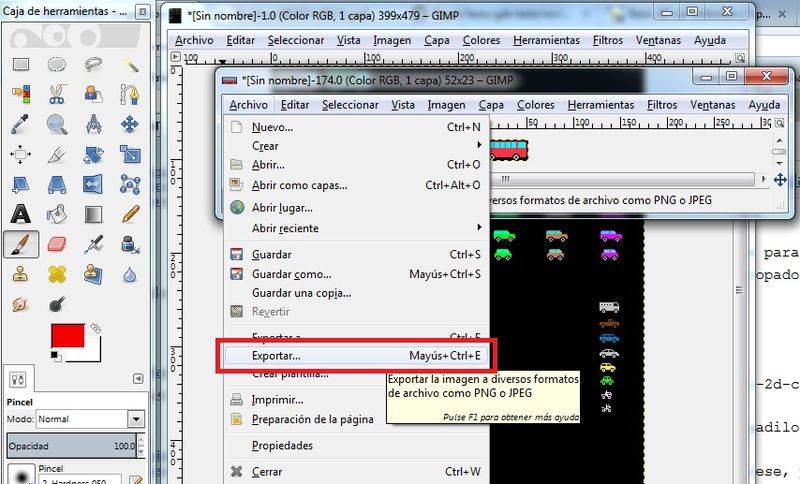Open Ayuda menu in back 399x479 window
Image resolution: width=800 pixels, height=484 pixels.
(x=710, y=40)
